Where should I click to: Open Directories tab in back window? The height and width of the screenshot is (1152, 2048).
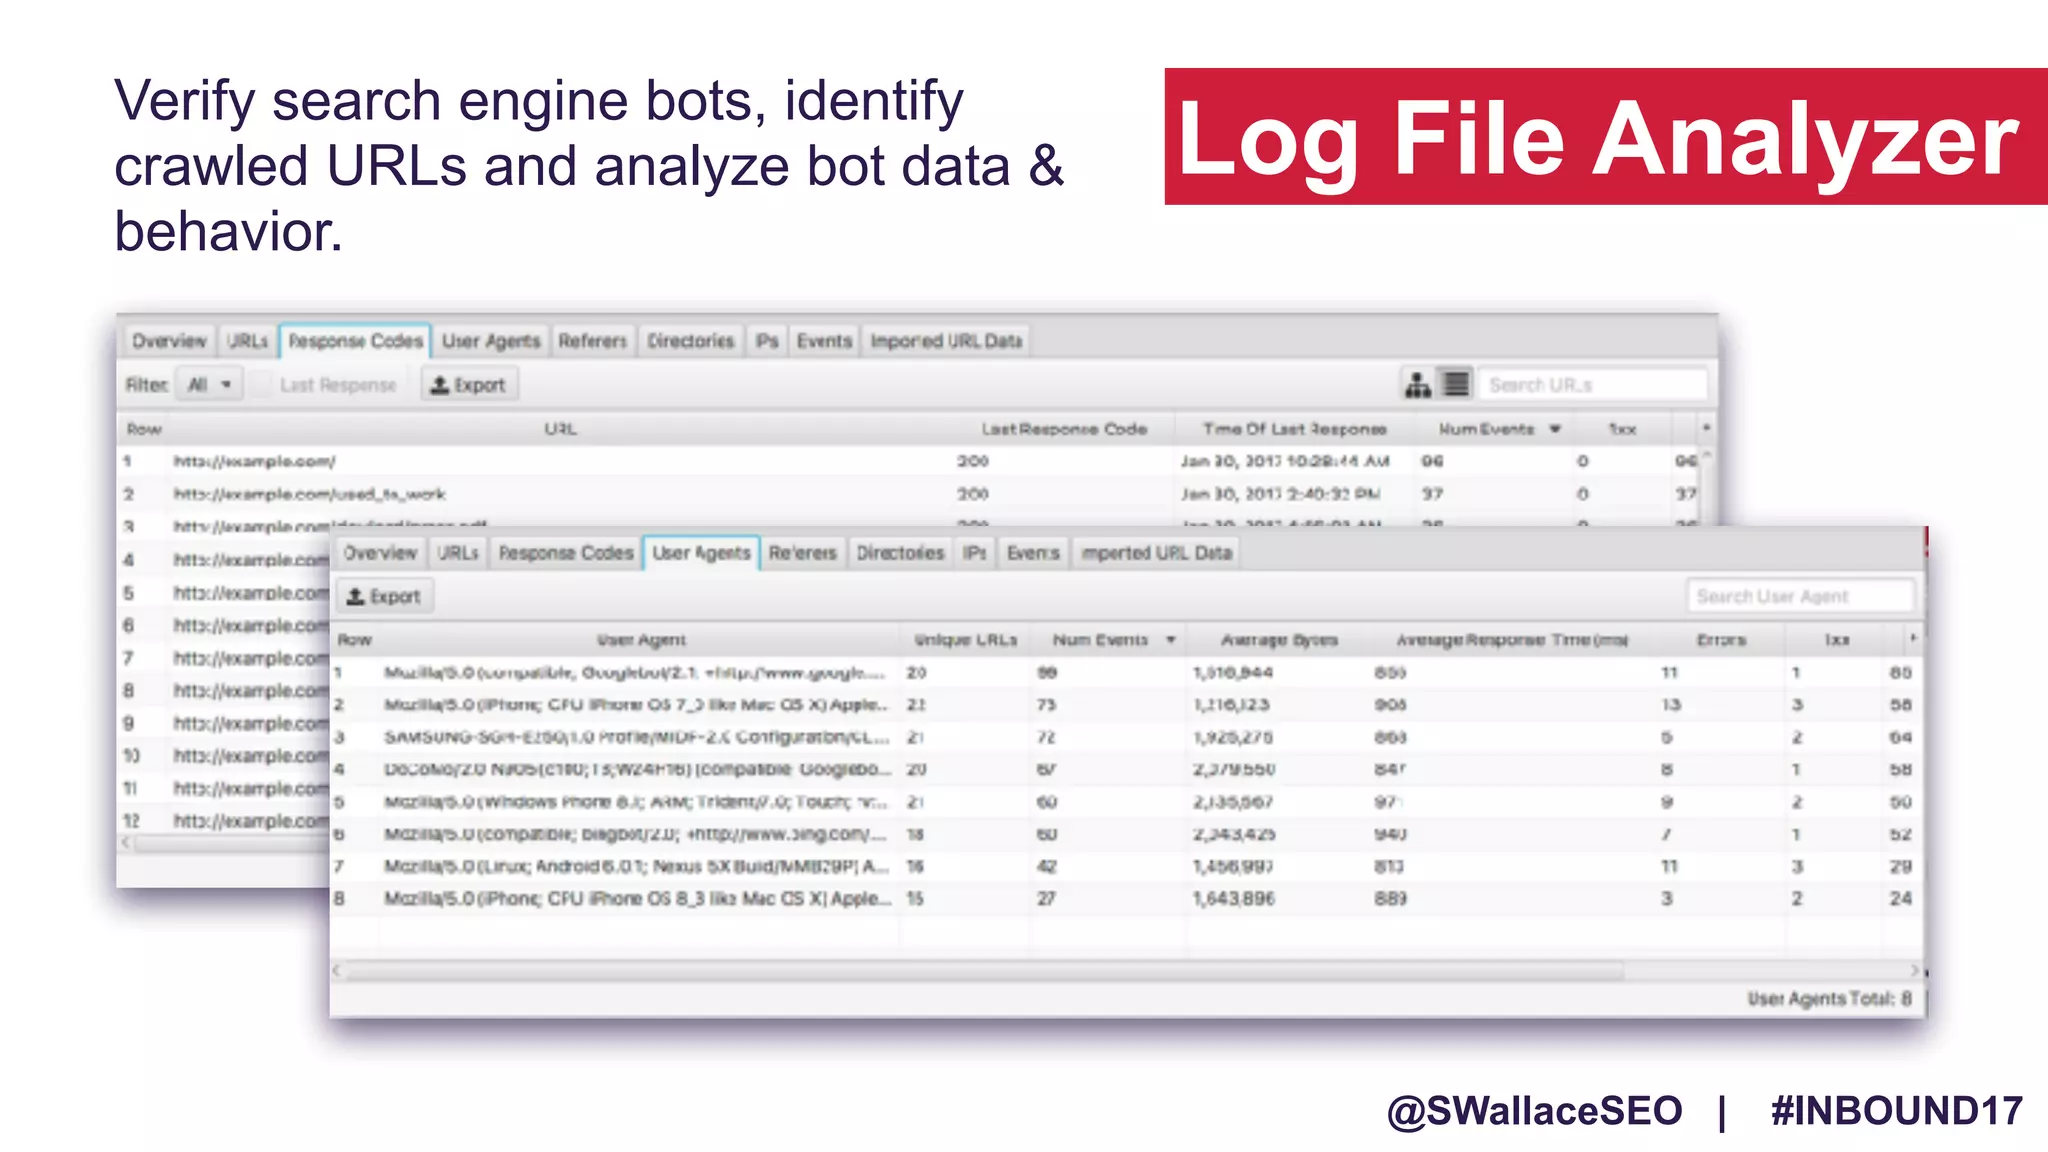pos(690,341)
